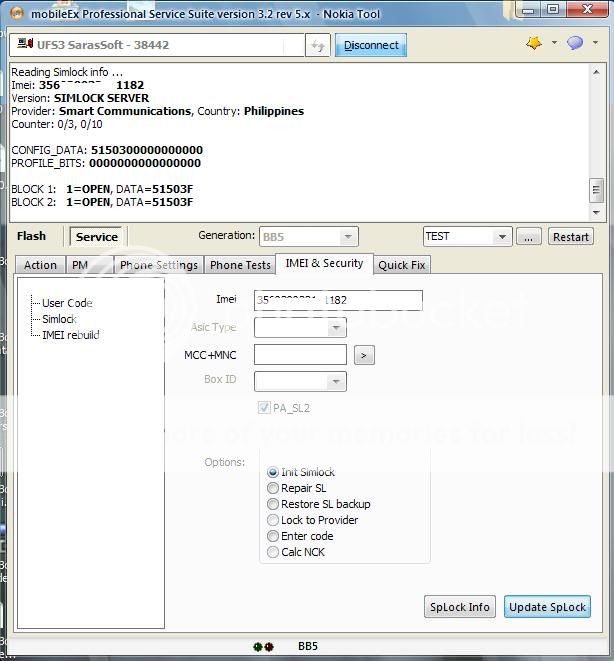Click the yellow star favorites icon
This screenshot has height=661, width=614.
(x=534, y=43)
